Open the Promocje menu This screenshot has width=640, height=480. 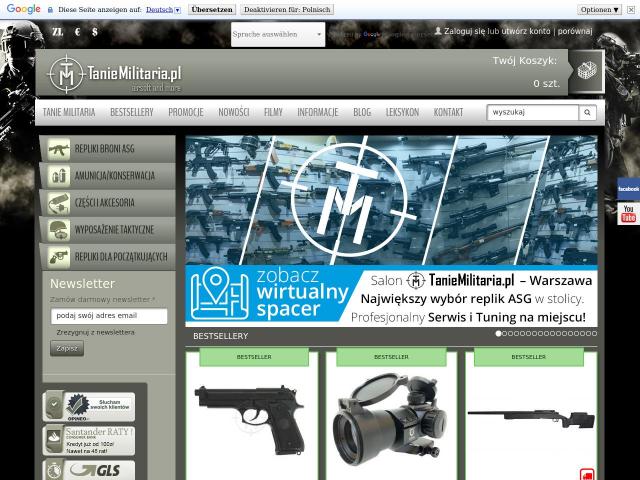[186, 112]
